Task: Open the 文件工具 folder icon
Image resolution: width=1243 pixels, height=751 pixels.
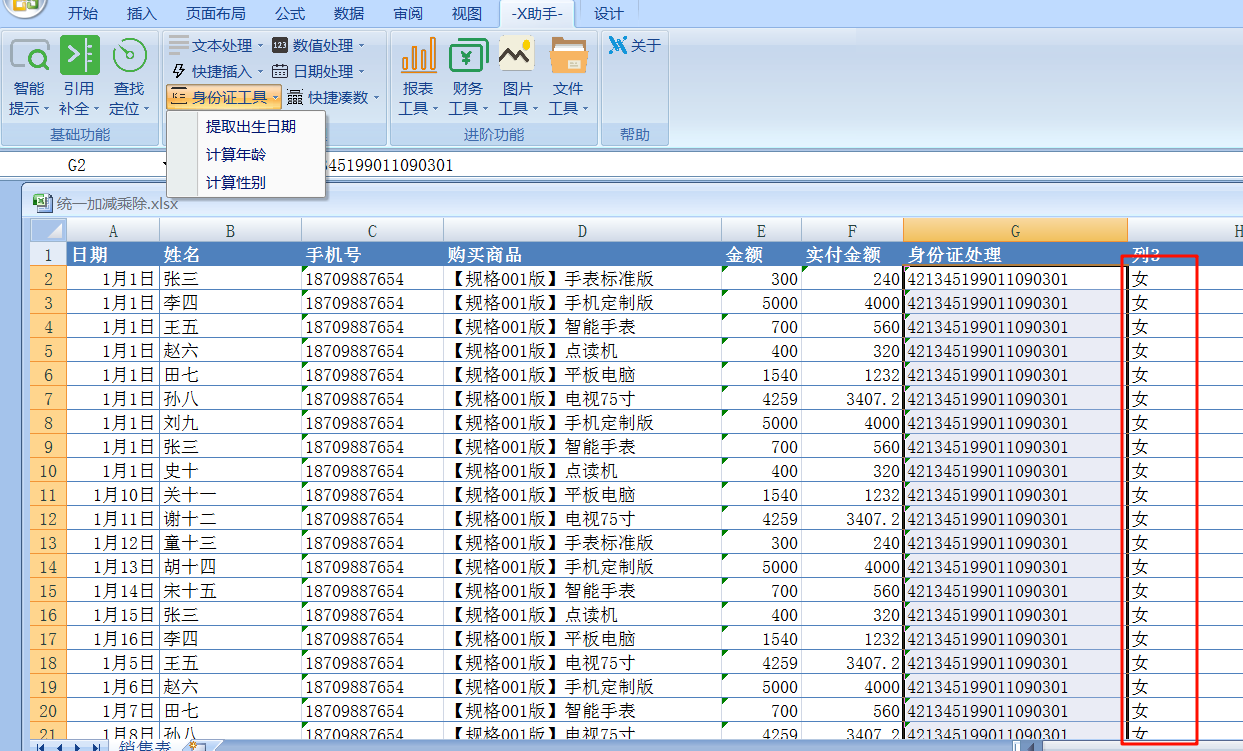Action: 568,55
